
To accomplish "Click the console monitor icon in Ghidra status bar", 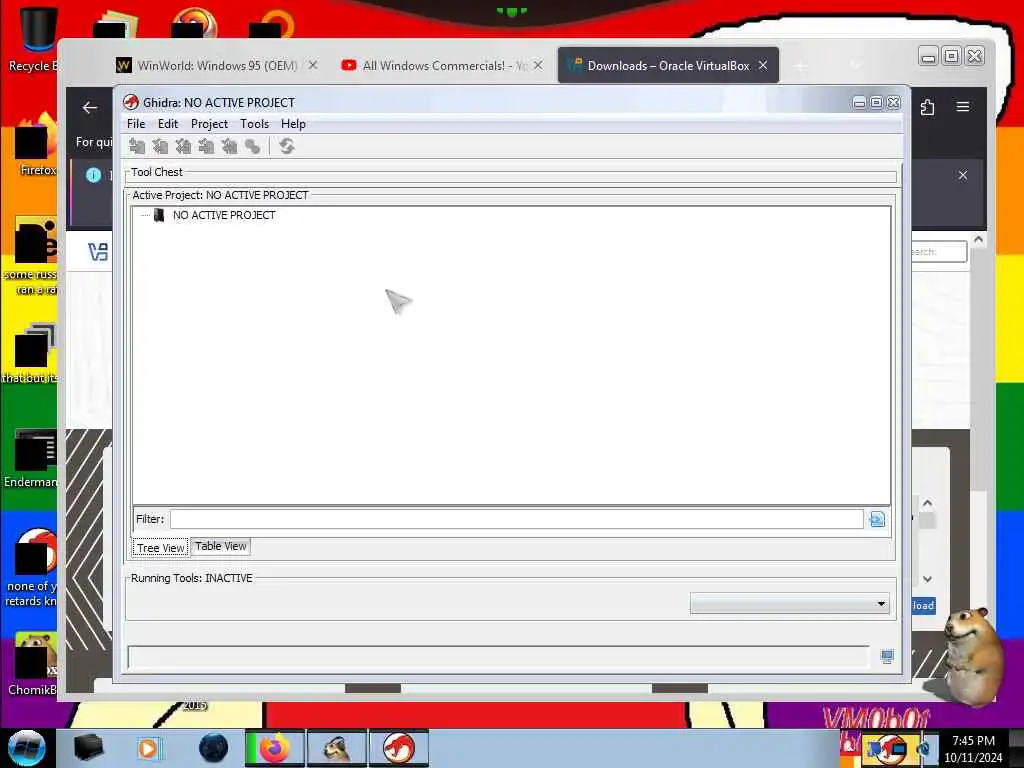I will coord(887,657).
